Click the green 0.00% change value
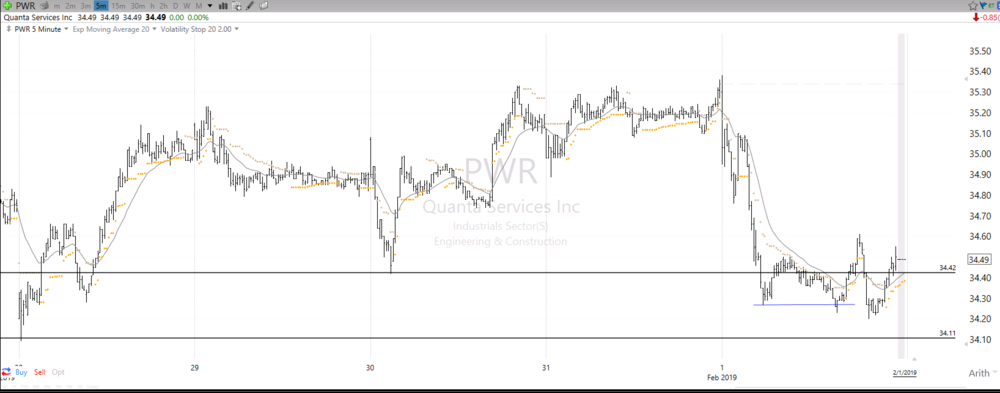The height and width of the screenshot is (393, 1000). [198, 17]
